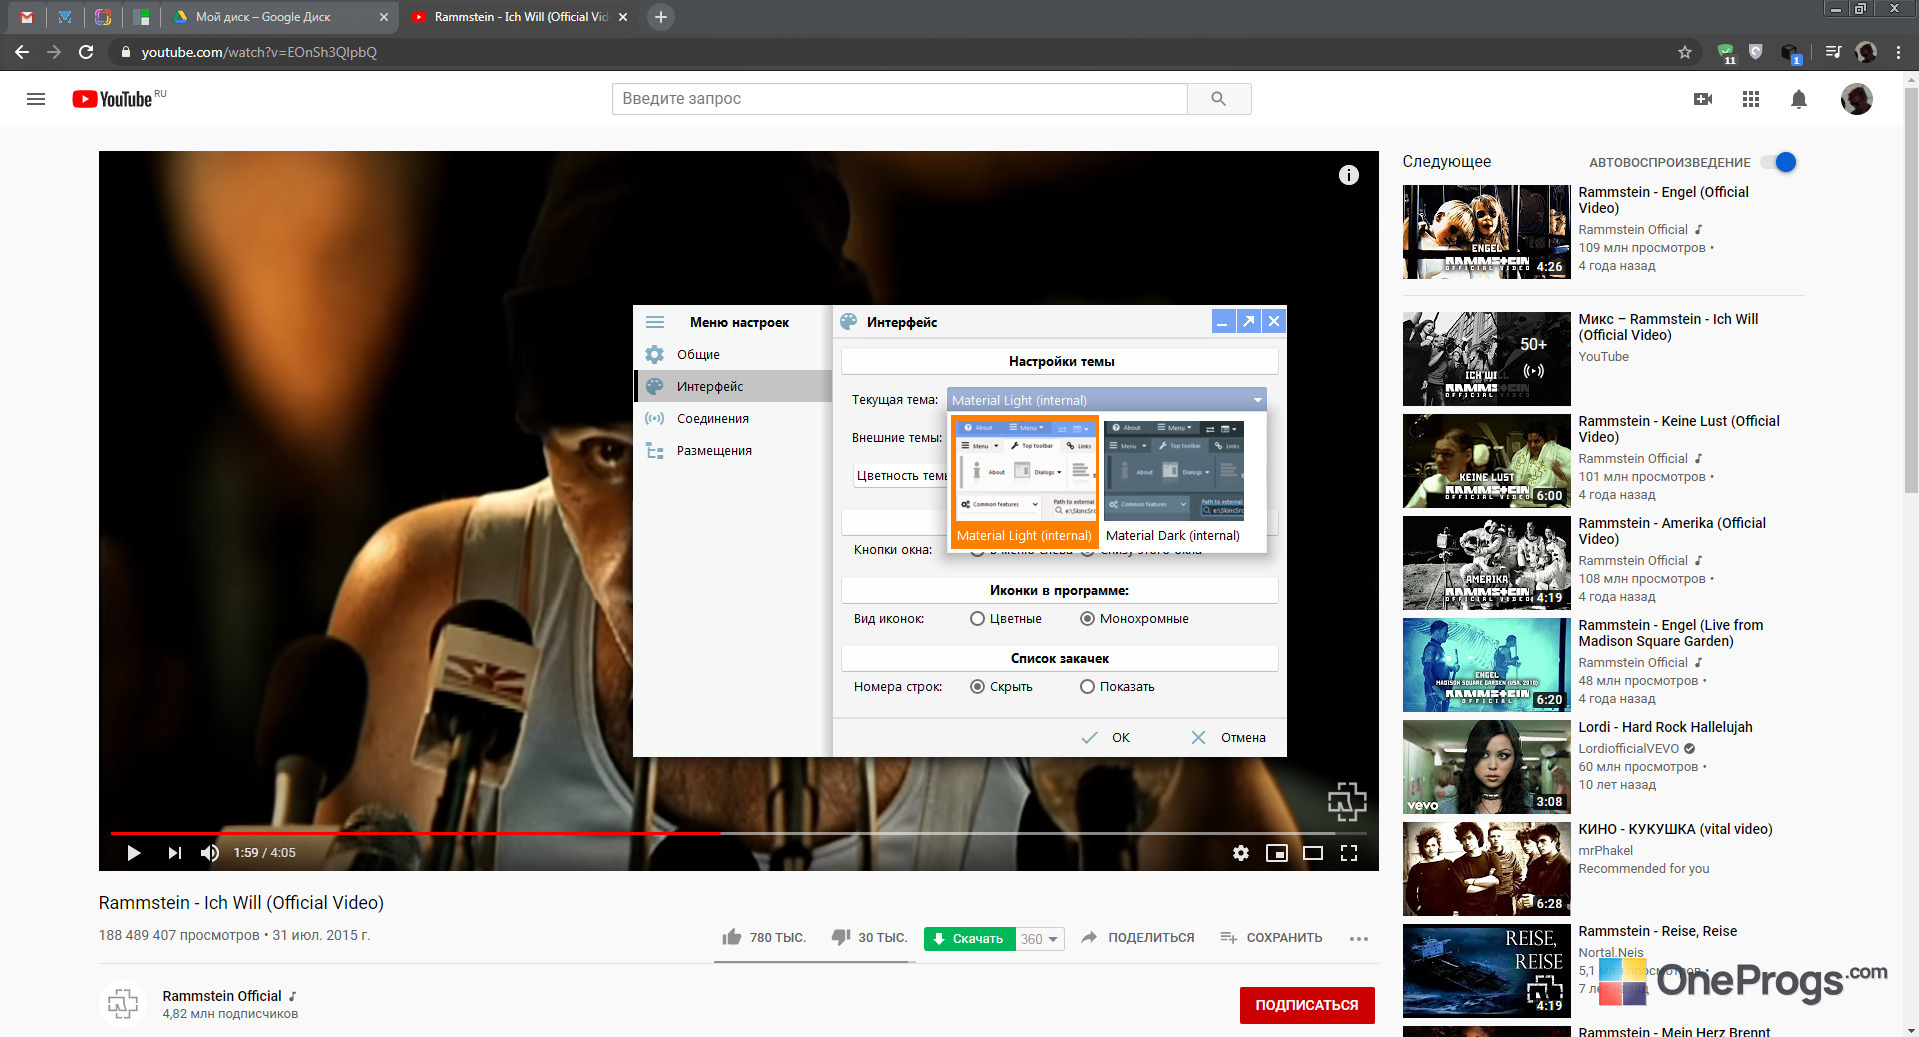Switch to the Rammstein Ich Will tab

(518, 17)
